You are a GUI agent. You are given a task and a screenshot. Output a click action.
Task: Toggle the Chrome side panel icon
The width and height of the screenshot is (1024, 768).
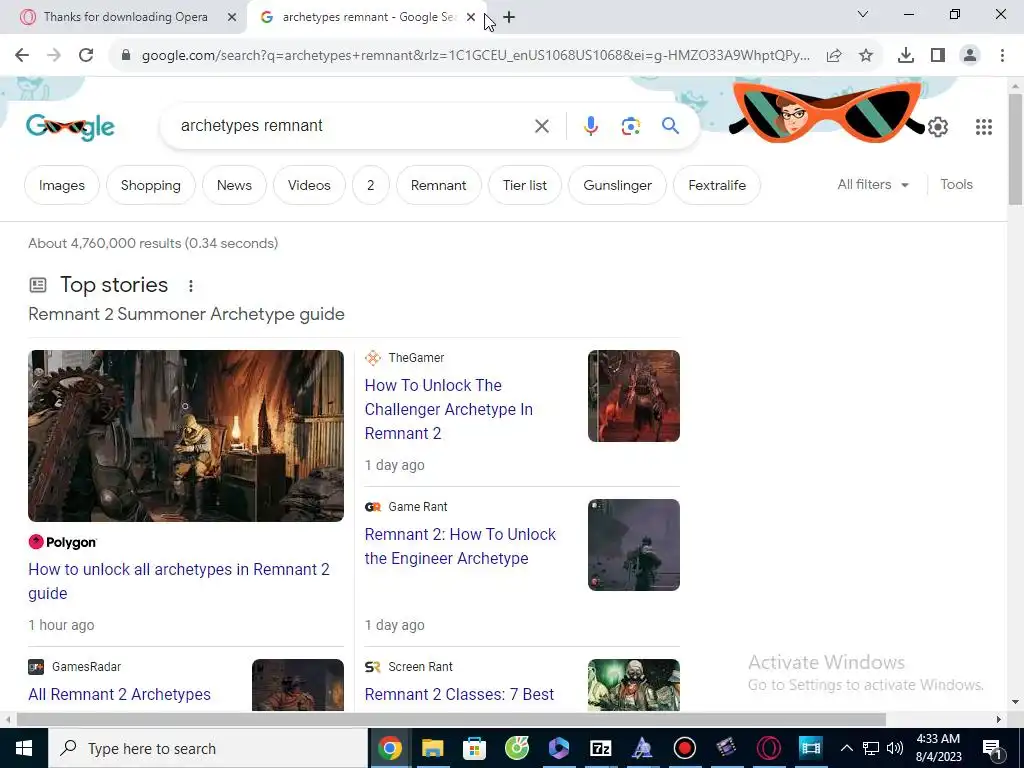[938, 56]
